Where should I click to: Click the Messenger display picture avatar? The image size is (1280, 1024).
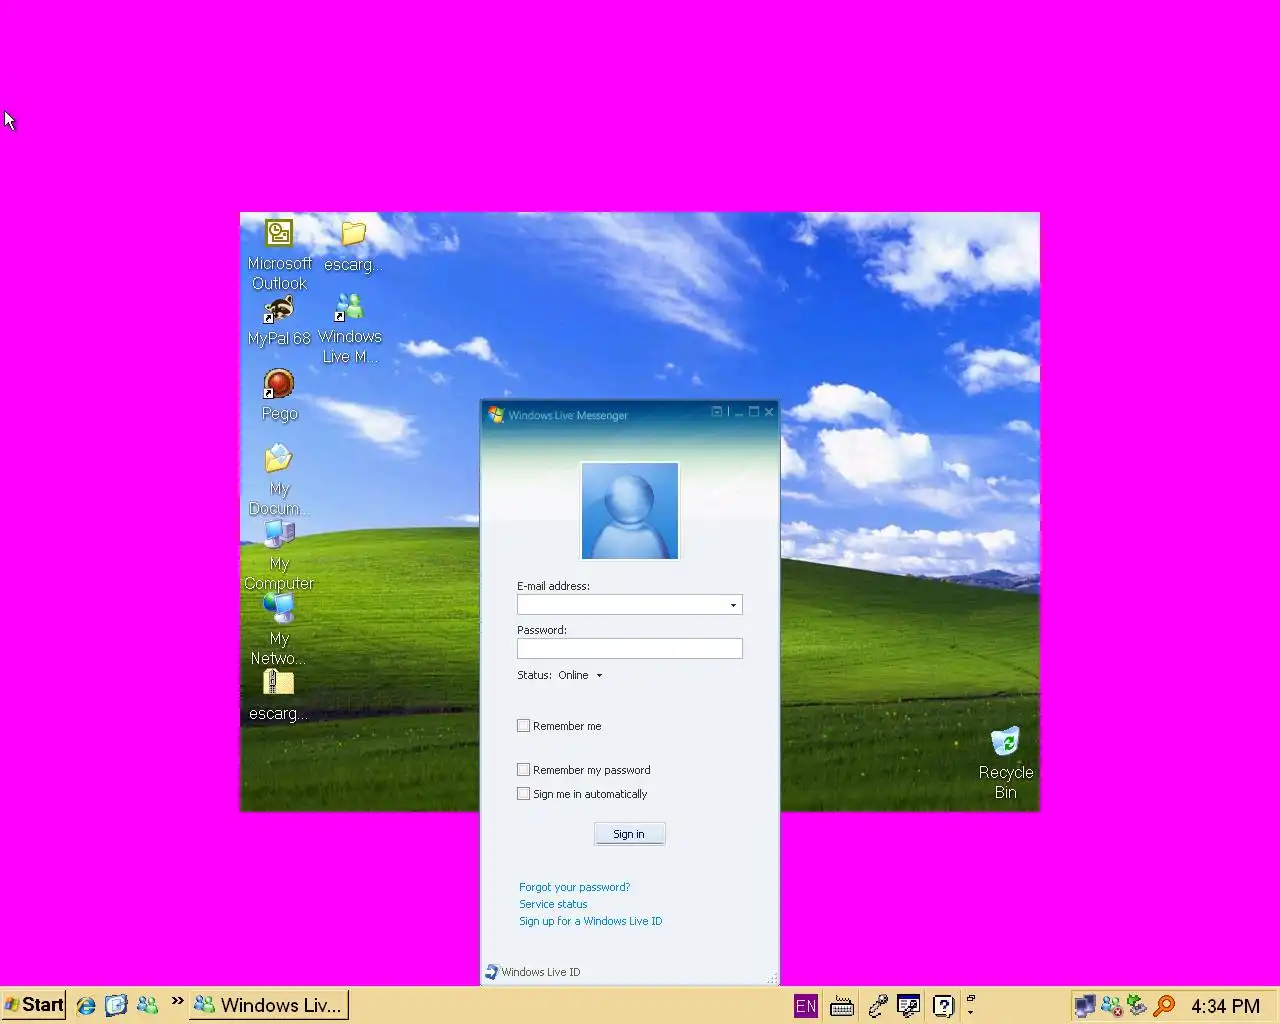[630, 510]
